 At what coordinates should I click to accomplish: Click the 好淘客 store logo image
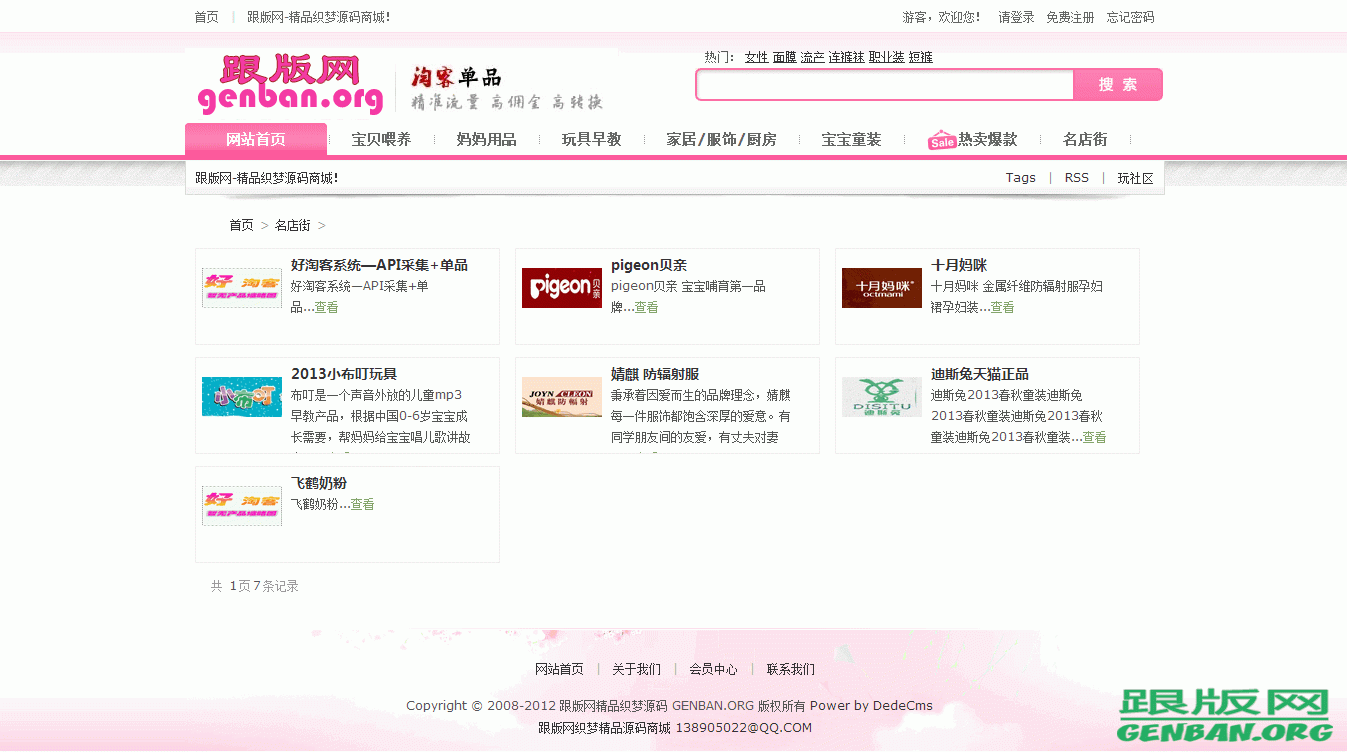click(x=241, y=288)
